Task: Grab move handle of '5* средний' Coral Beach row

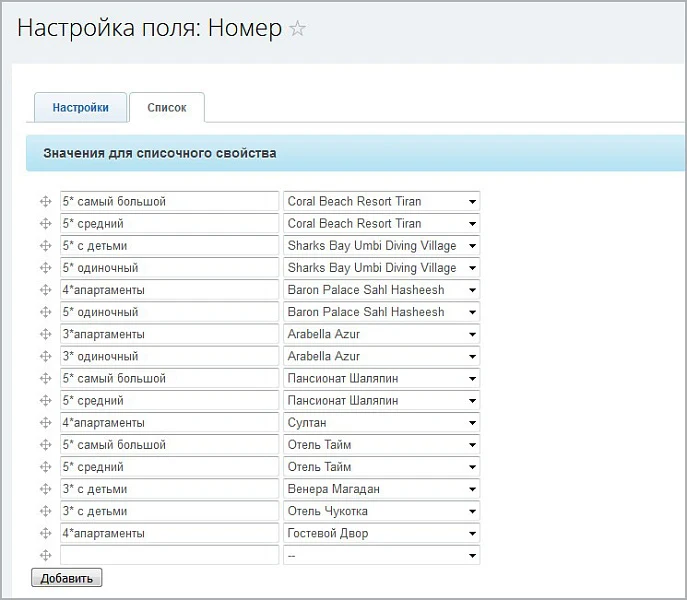Action: [x=46, y=224]
